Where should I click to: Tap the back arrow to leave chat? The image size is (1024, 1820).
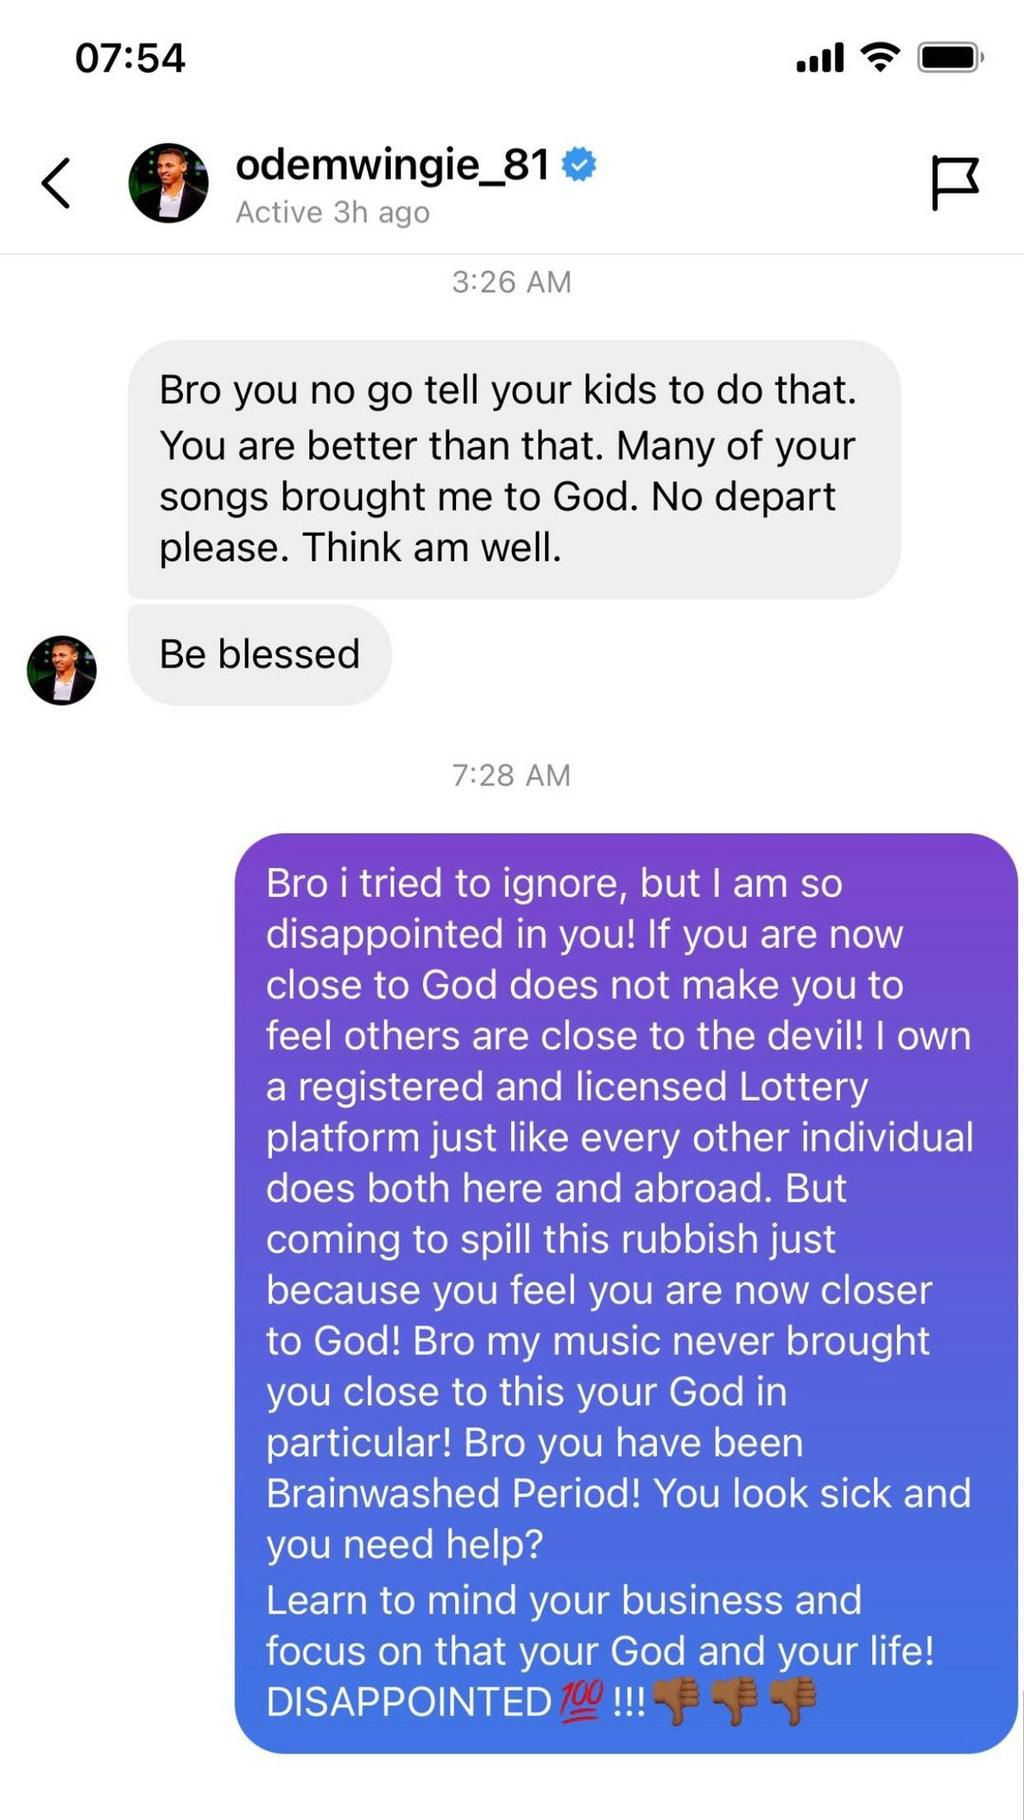56,183
